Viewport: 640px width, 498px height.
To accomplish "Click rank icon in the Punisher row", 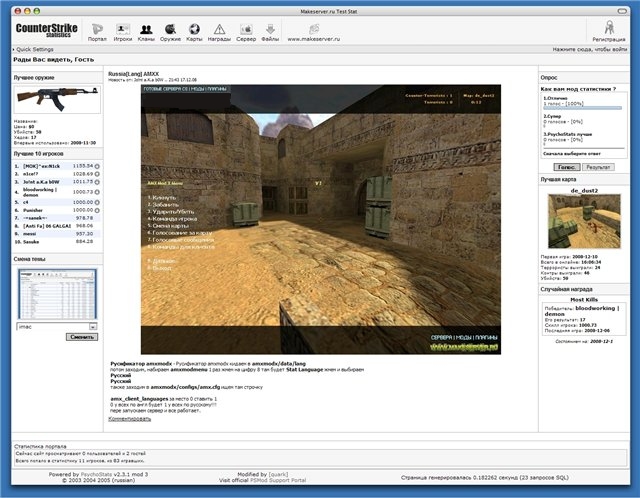I will tap(97, 210).
